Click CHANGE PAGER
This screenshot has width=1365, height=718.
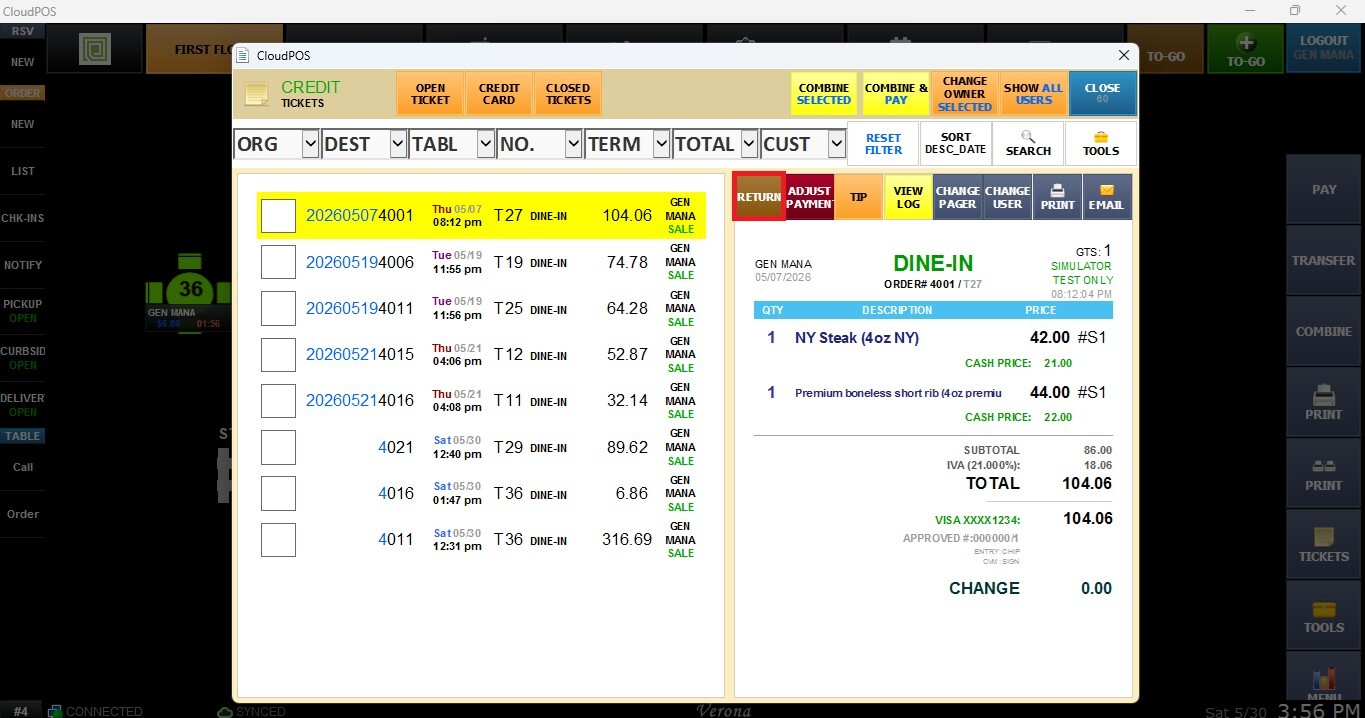957,197
